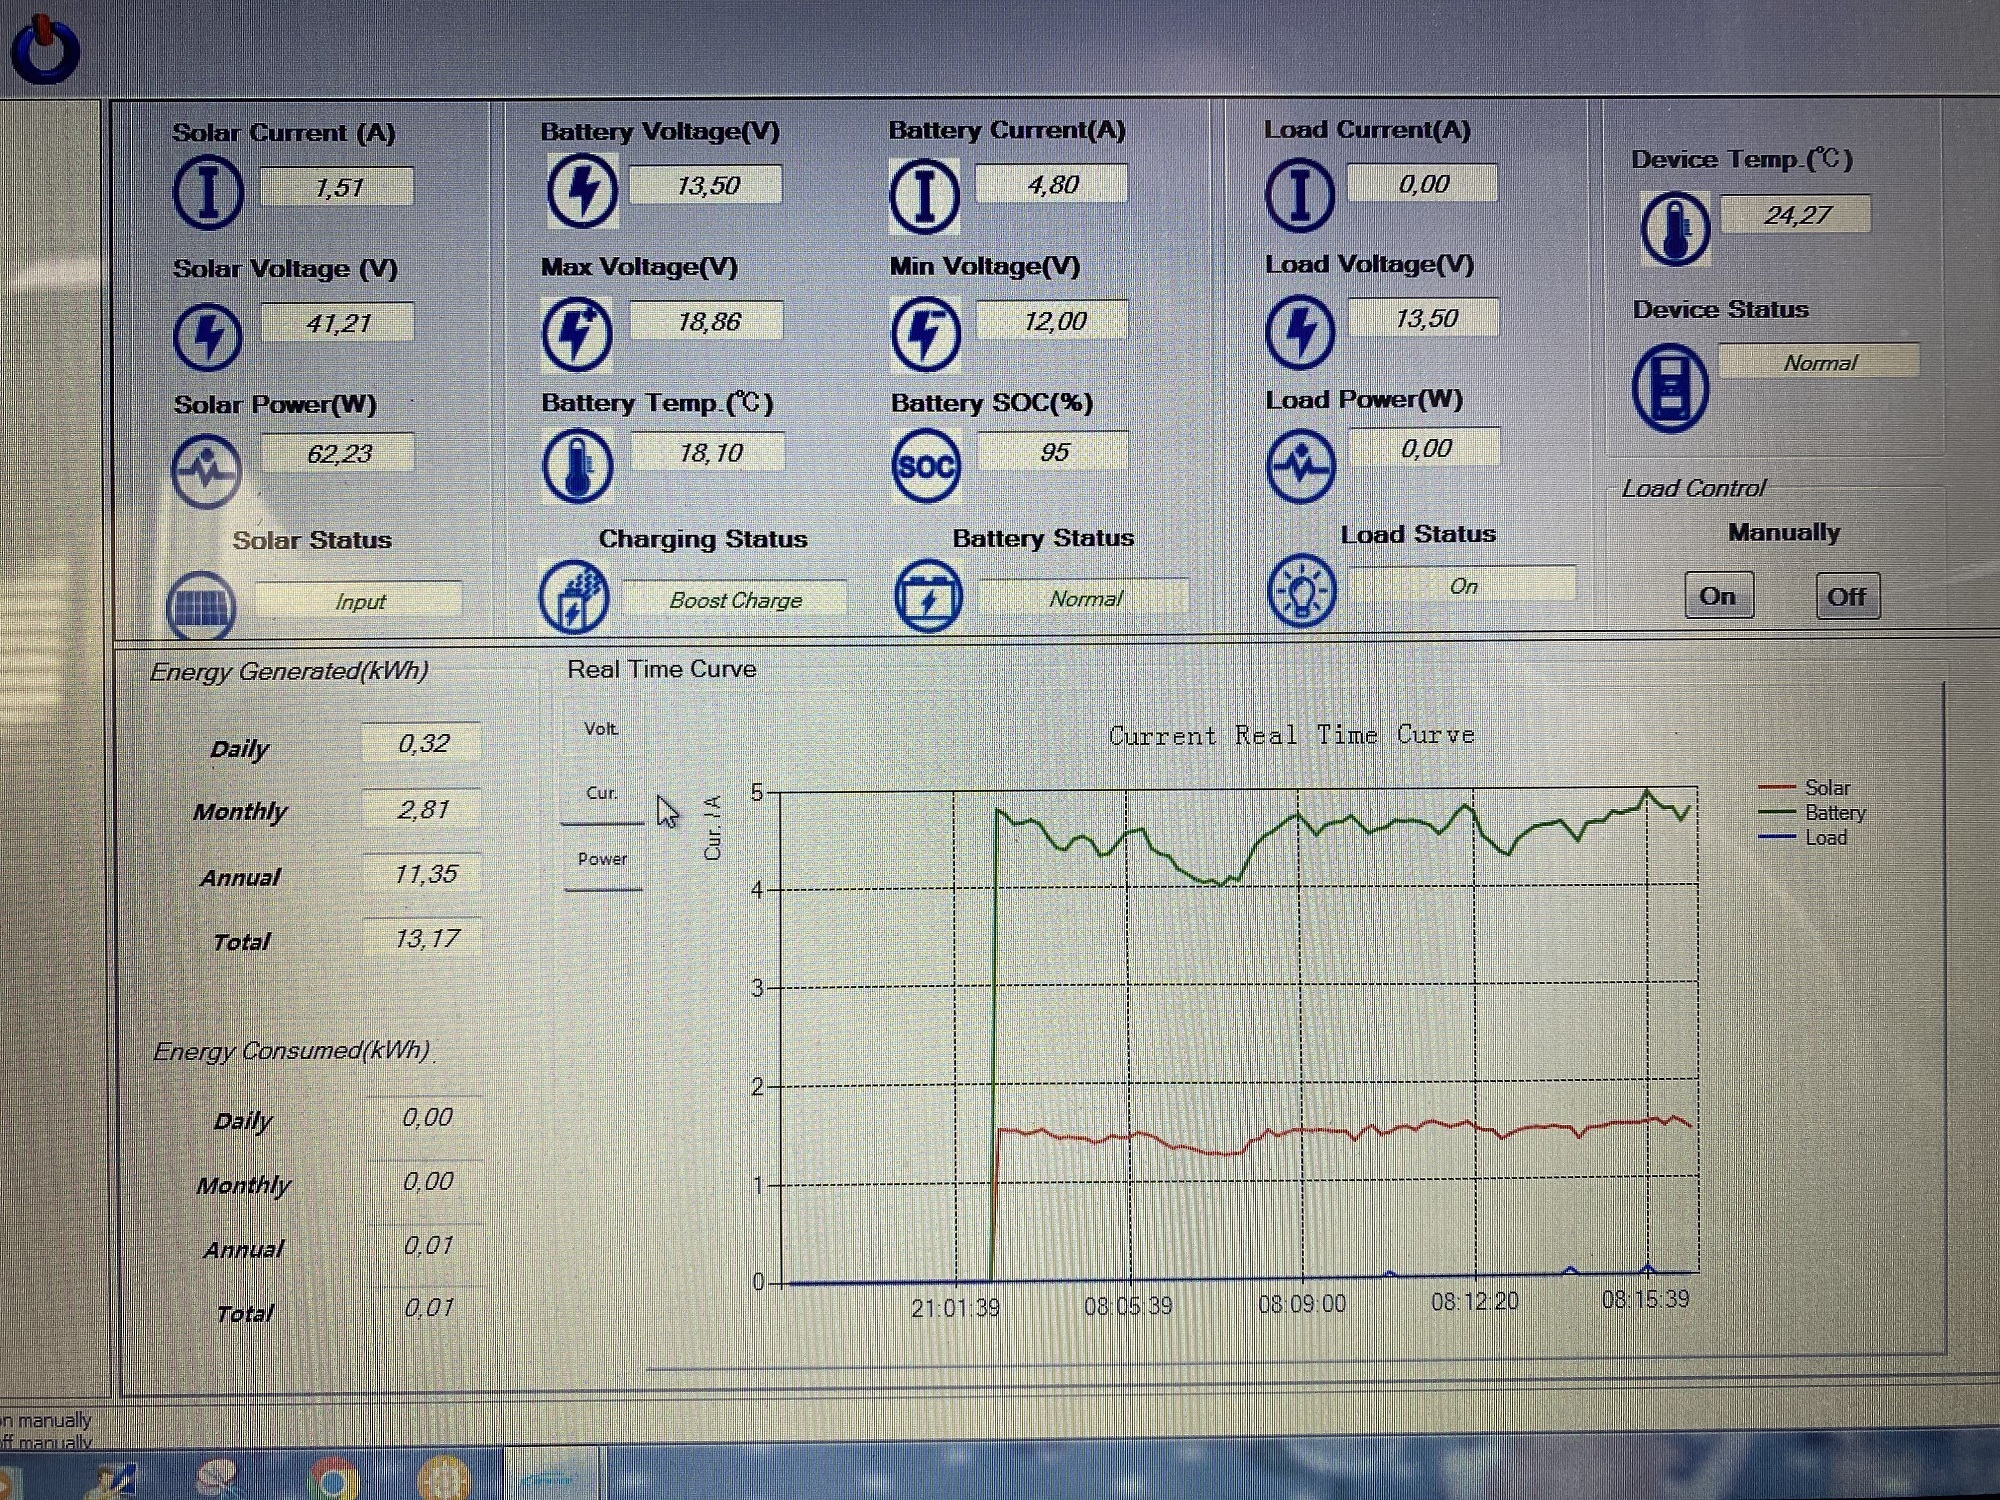This screenshot has height=1500, width=2000.
Task: Open the Chrome icon in the taskbar
Action: click(334, 1478)
